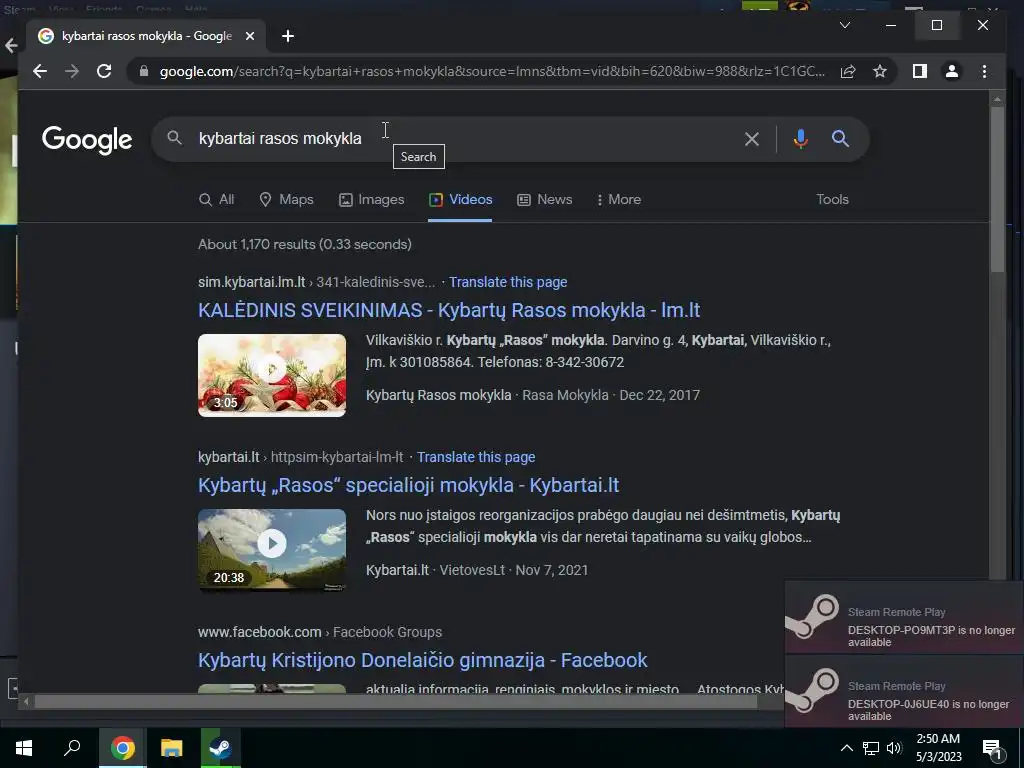Click the address bar URL

tap(492, 71)
